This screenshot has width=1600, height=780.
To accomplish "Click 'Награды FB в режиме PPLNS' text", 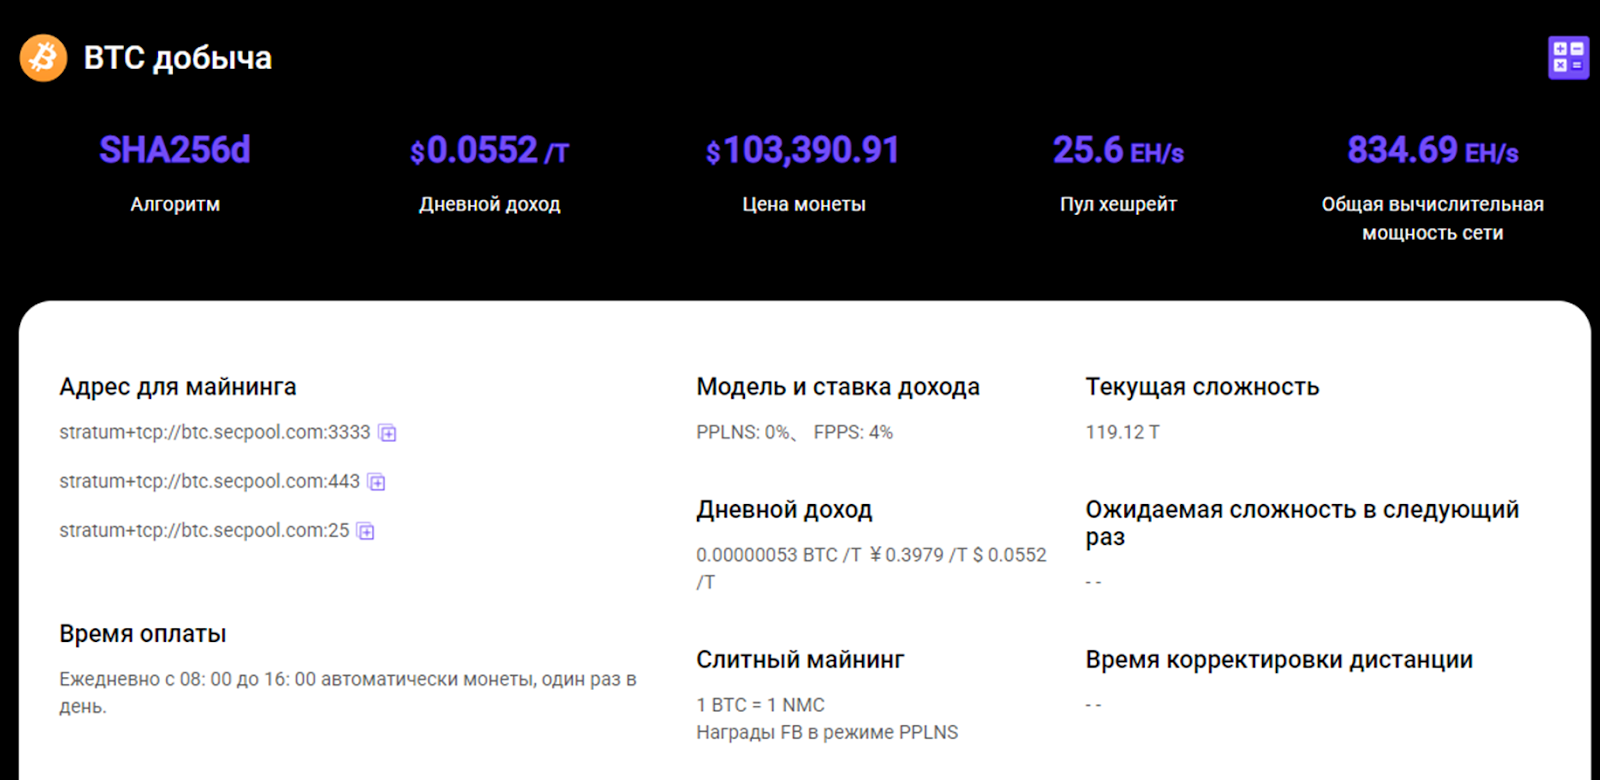I will [827, 732].
